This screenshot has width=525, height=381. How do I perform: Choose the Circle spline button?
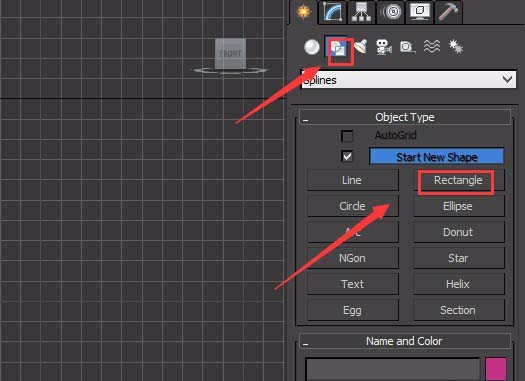(353, 206)
